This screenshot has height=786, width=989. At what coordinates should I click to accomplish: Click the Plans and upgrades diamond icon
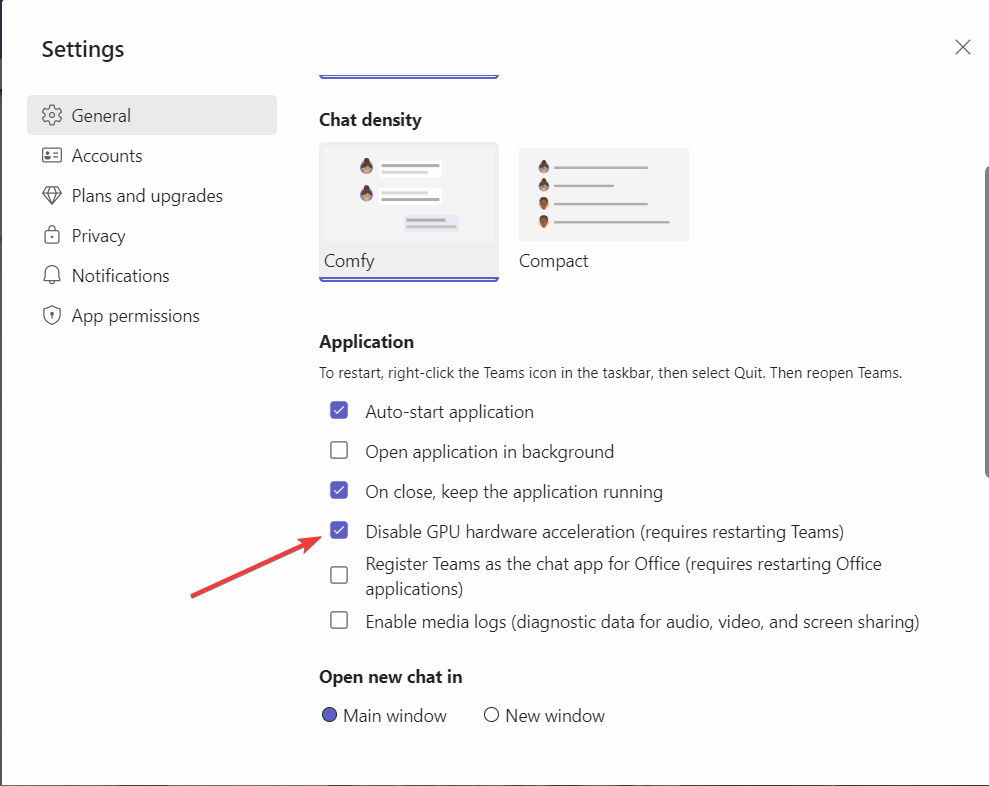pyautogui.click(x=52, y=196)
